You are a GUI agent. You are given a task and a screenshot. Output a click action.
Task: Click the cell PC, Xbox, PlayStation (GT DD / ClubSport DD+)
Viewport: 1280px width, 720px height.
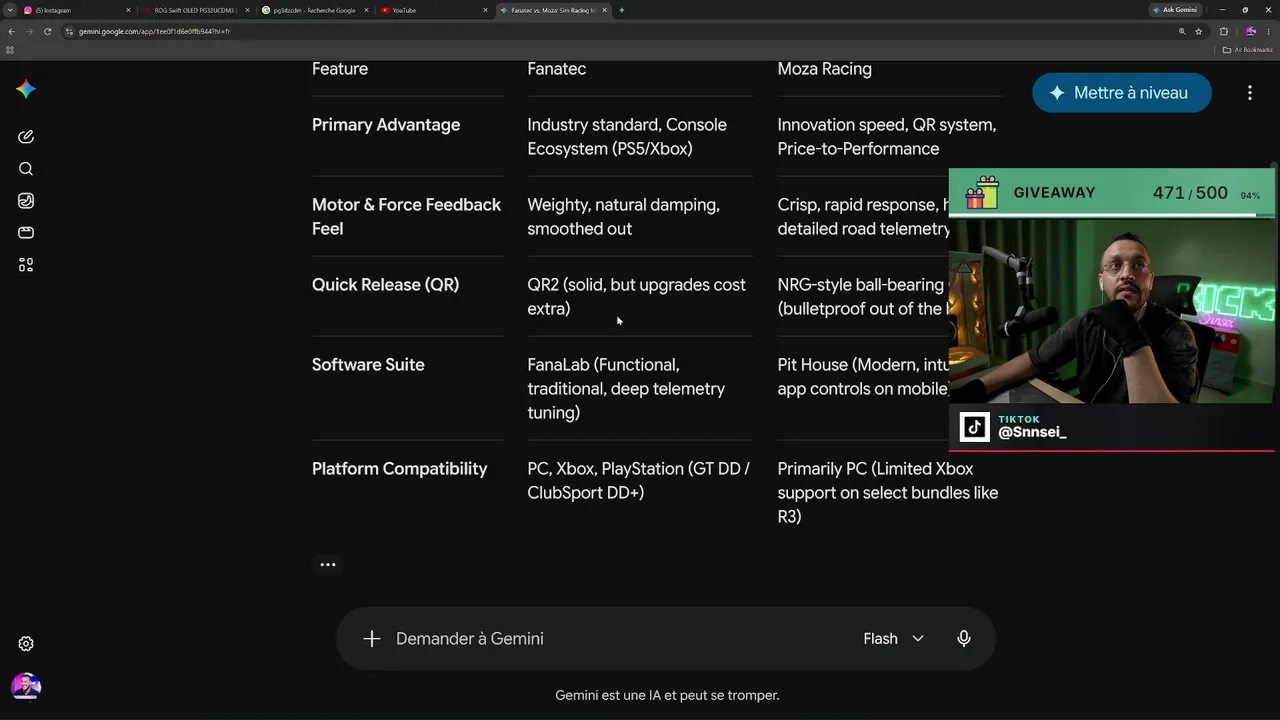point(639,481)
